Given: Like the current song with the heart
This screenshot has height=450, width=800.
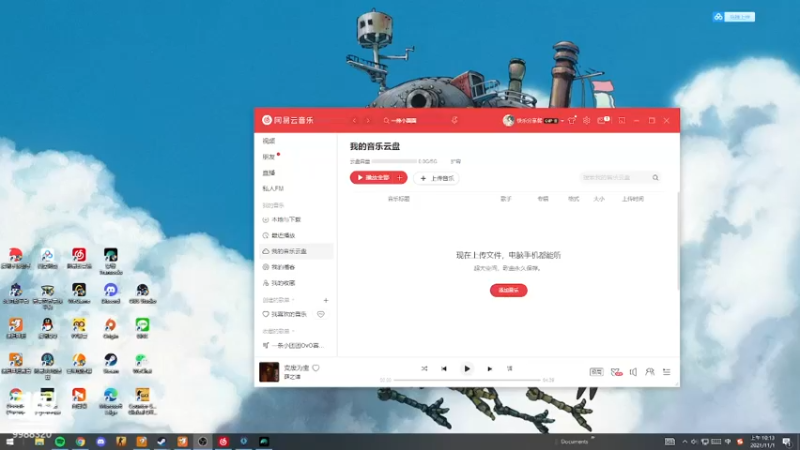Looking at the screenshot, I should pyautogui.click(x=316, y=368).
